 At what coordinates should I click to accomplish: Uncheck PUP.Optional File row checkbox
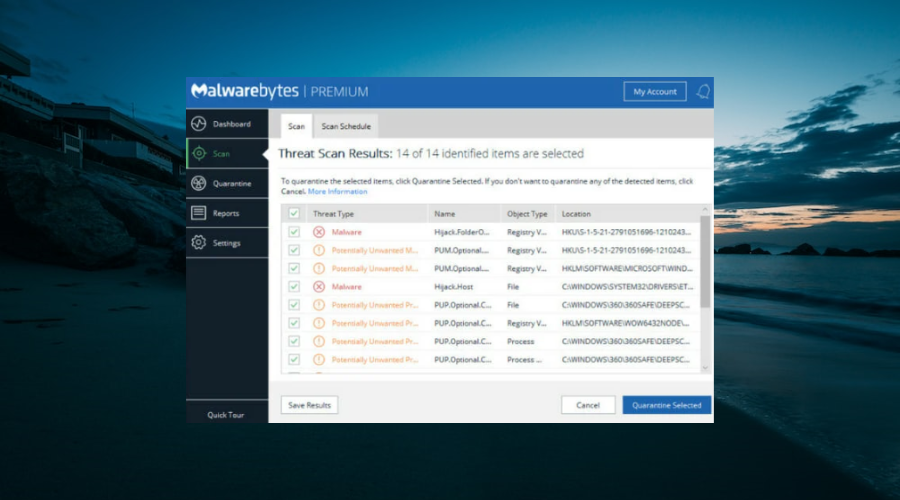pyautogui.click(x=294, y=305)
